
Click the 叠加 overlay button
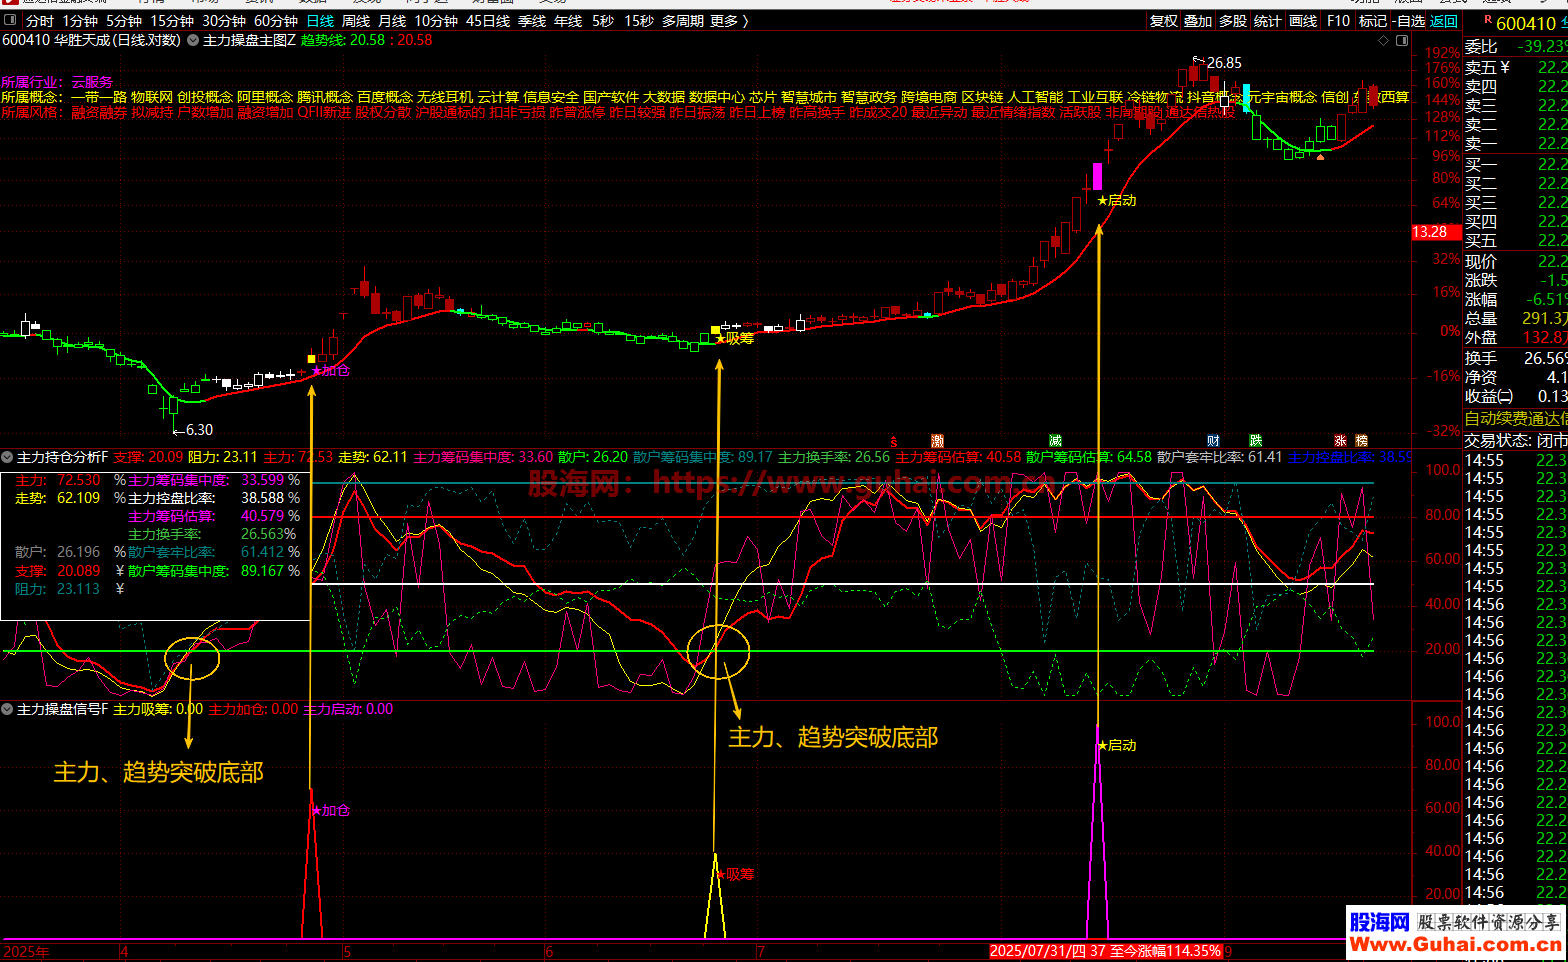click(x=1198, y=20)
